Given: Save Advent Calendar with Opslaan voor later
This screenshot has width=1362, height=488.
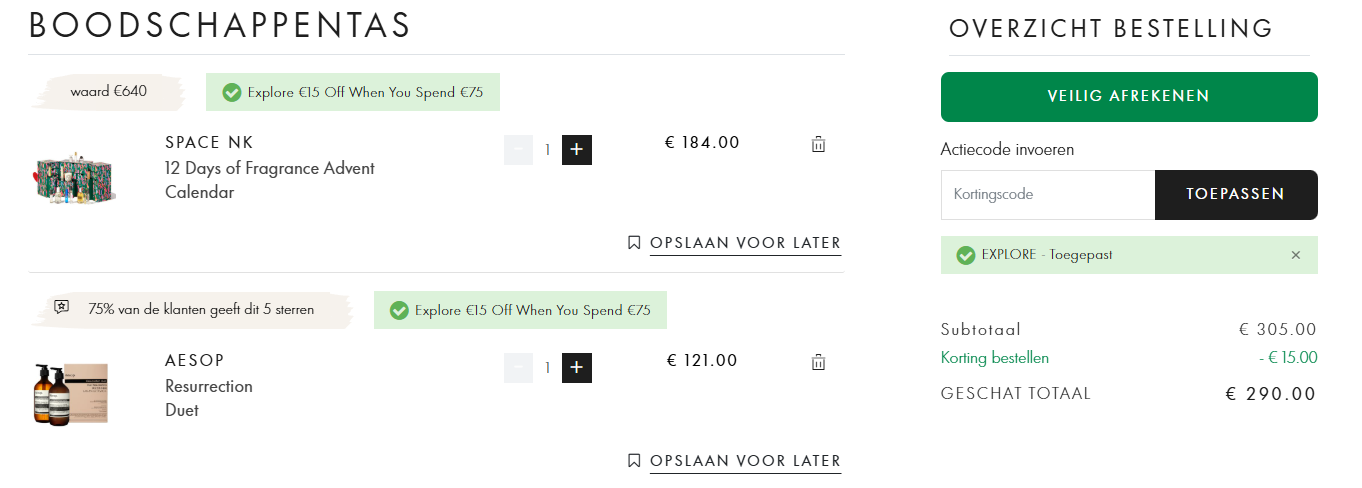Looking at the screenshot, I should click(x=745, y=243).
